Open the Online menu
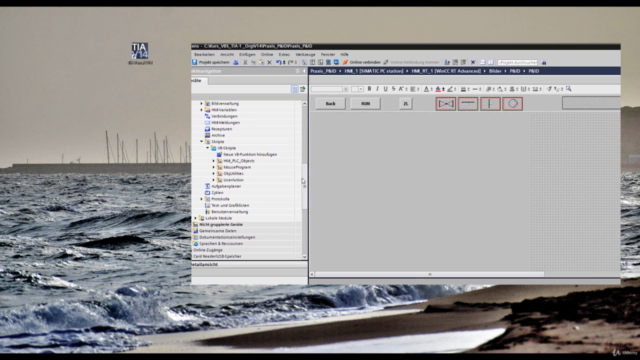This screenshot has height=360, width=640. coord(267,54)
